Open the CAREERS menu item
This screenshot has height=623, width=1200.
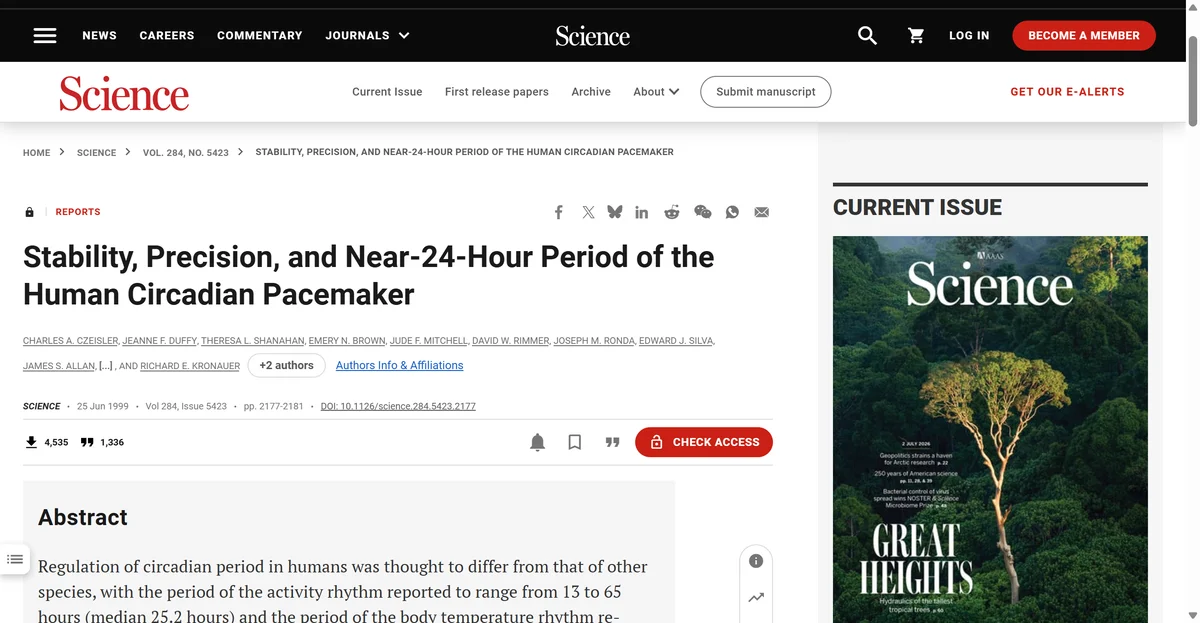(167, 35)
